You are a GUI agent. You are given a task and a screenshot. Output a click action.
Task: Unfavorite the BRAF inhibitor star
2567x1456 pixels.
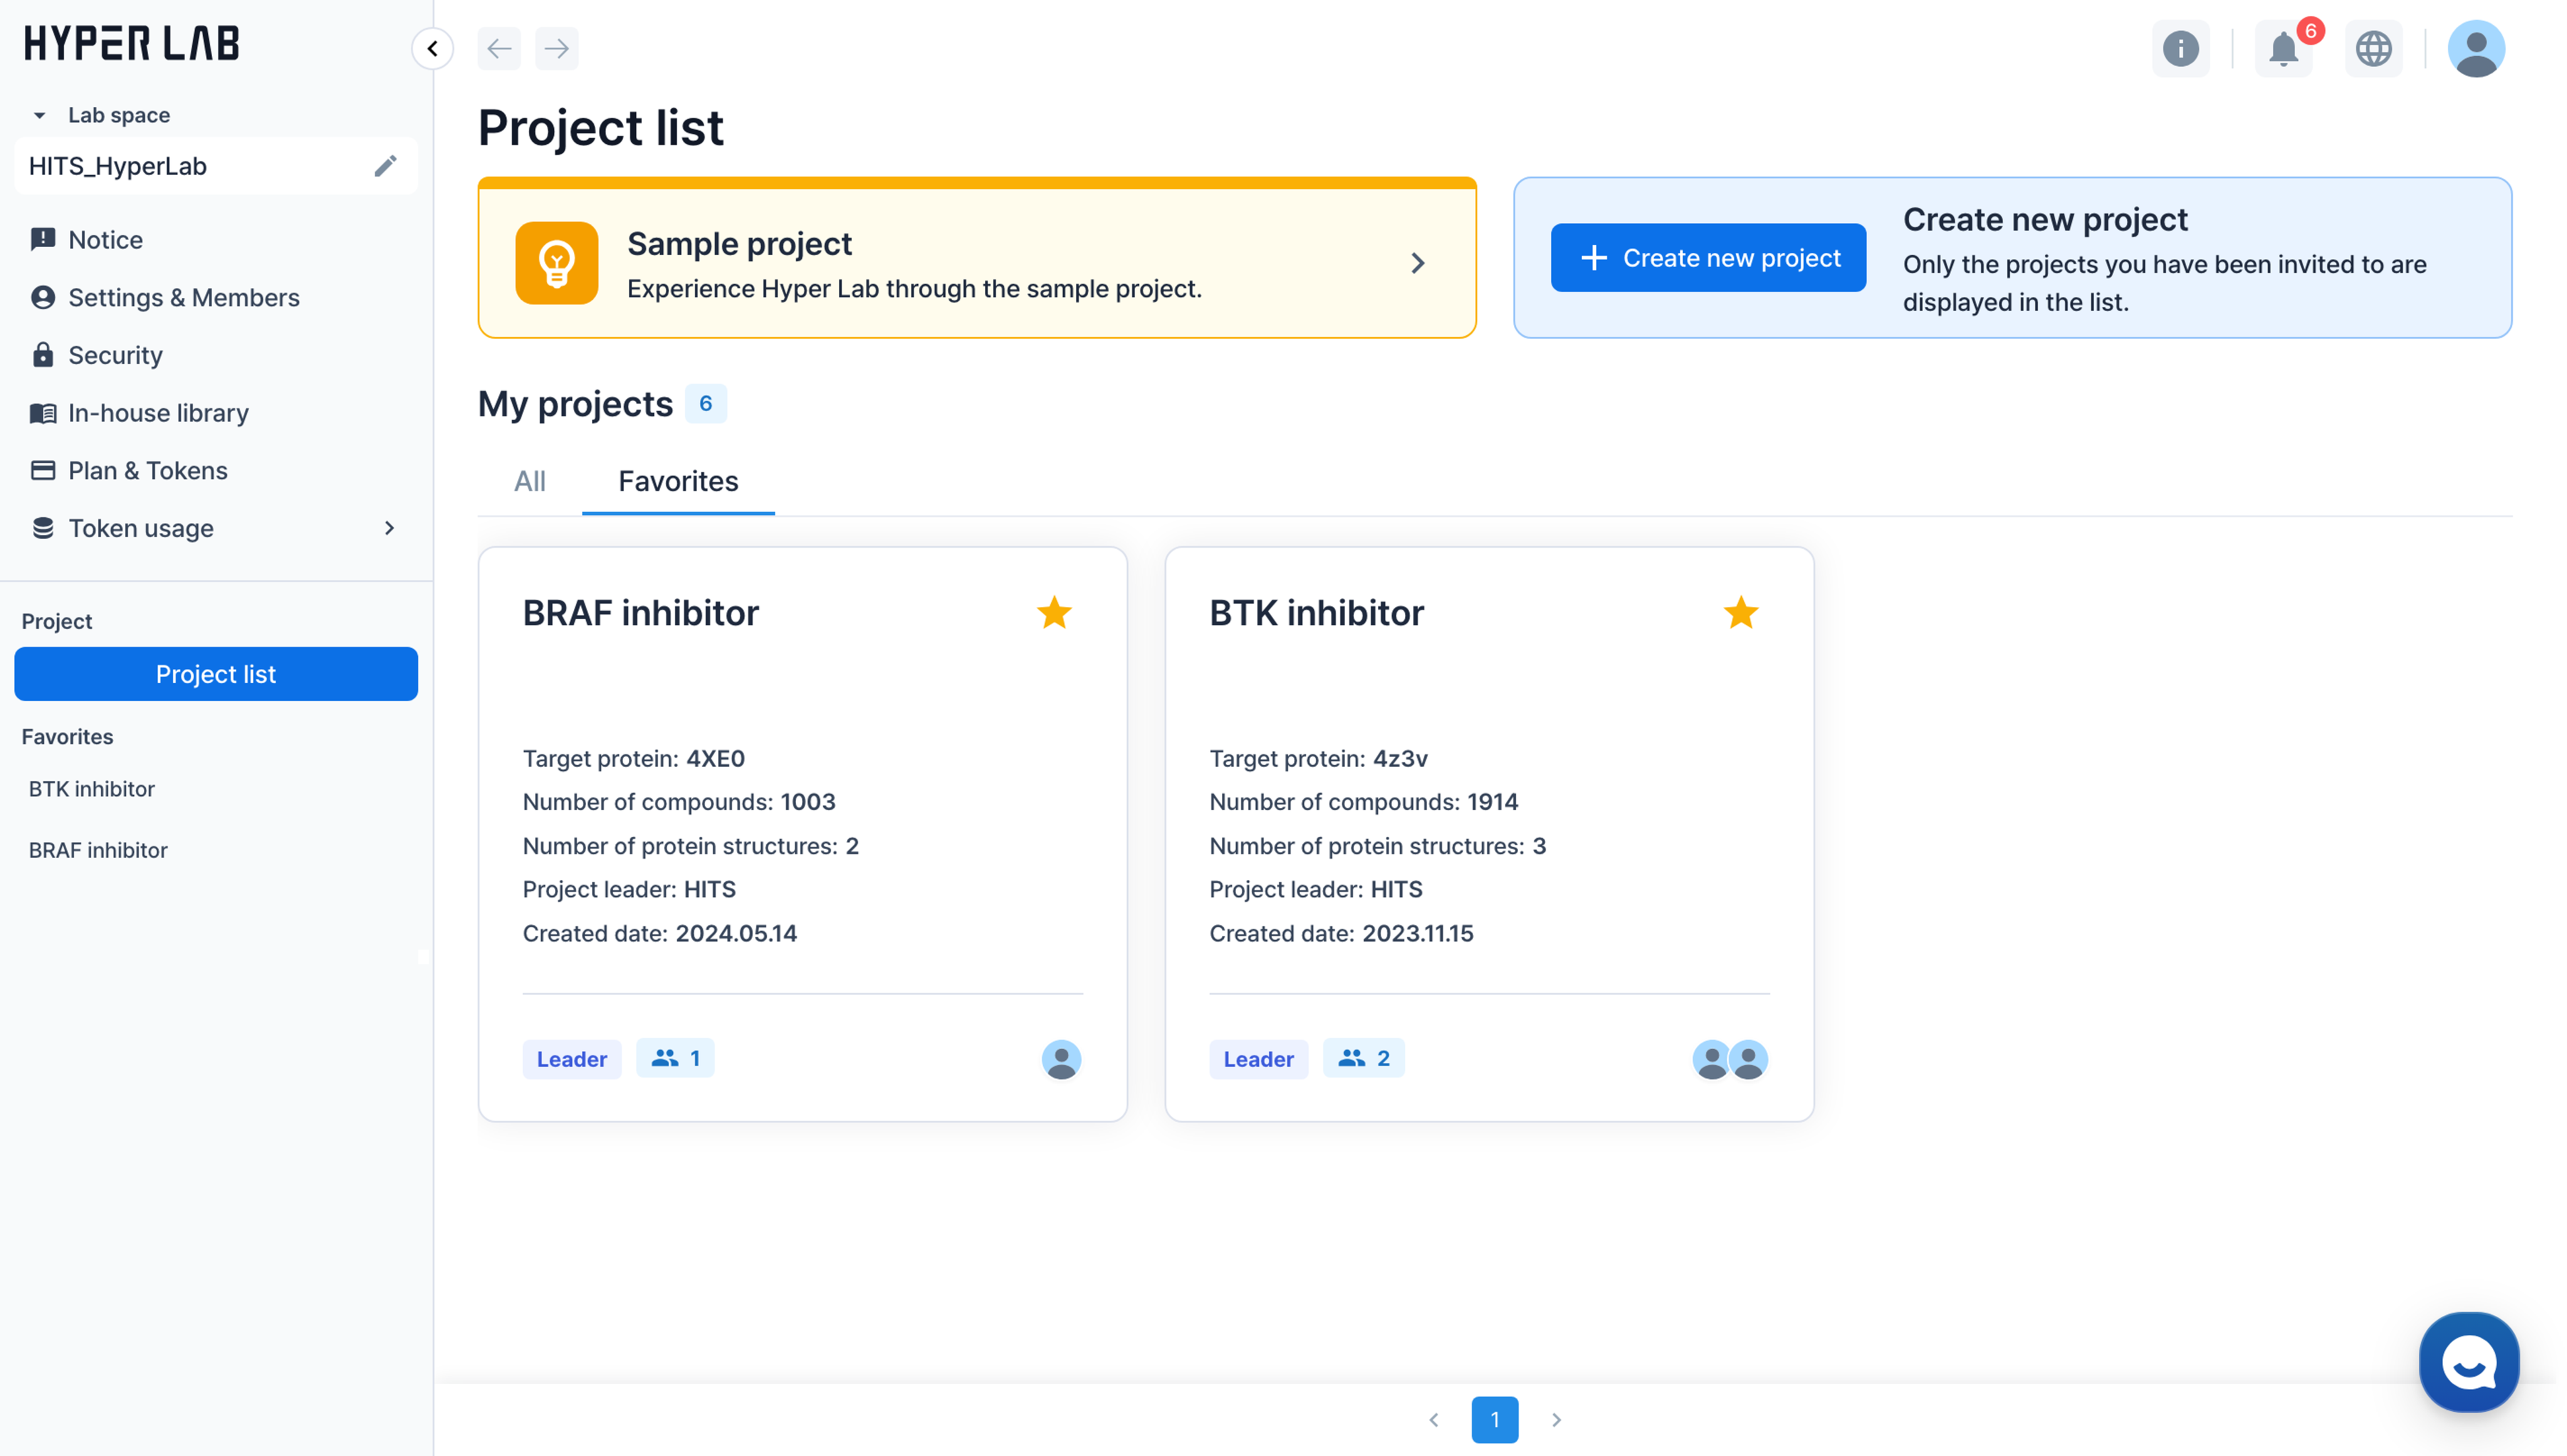pyautogui.click(x=1054, y=612)
